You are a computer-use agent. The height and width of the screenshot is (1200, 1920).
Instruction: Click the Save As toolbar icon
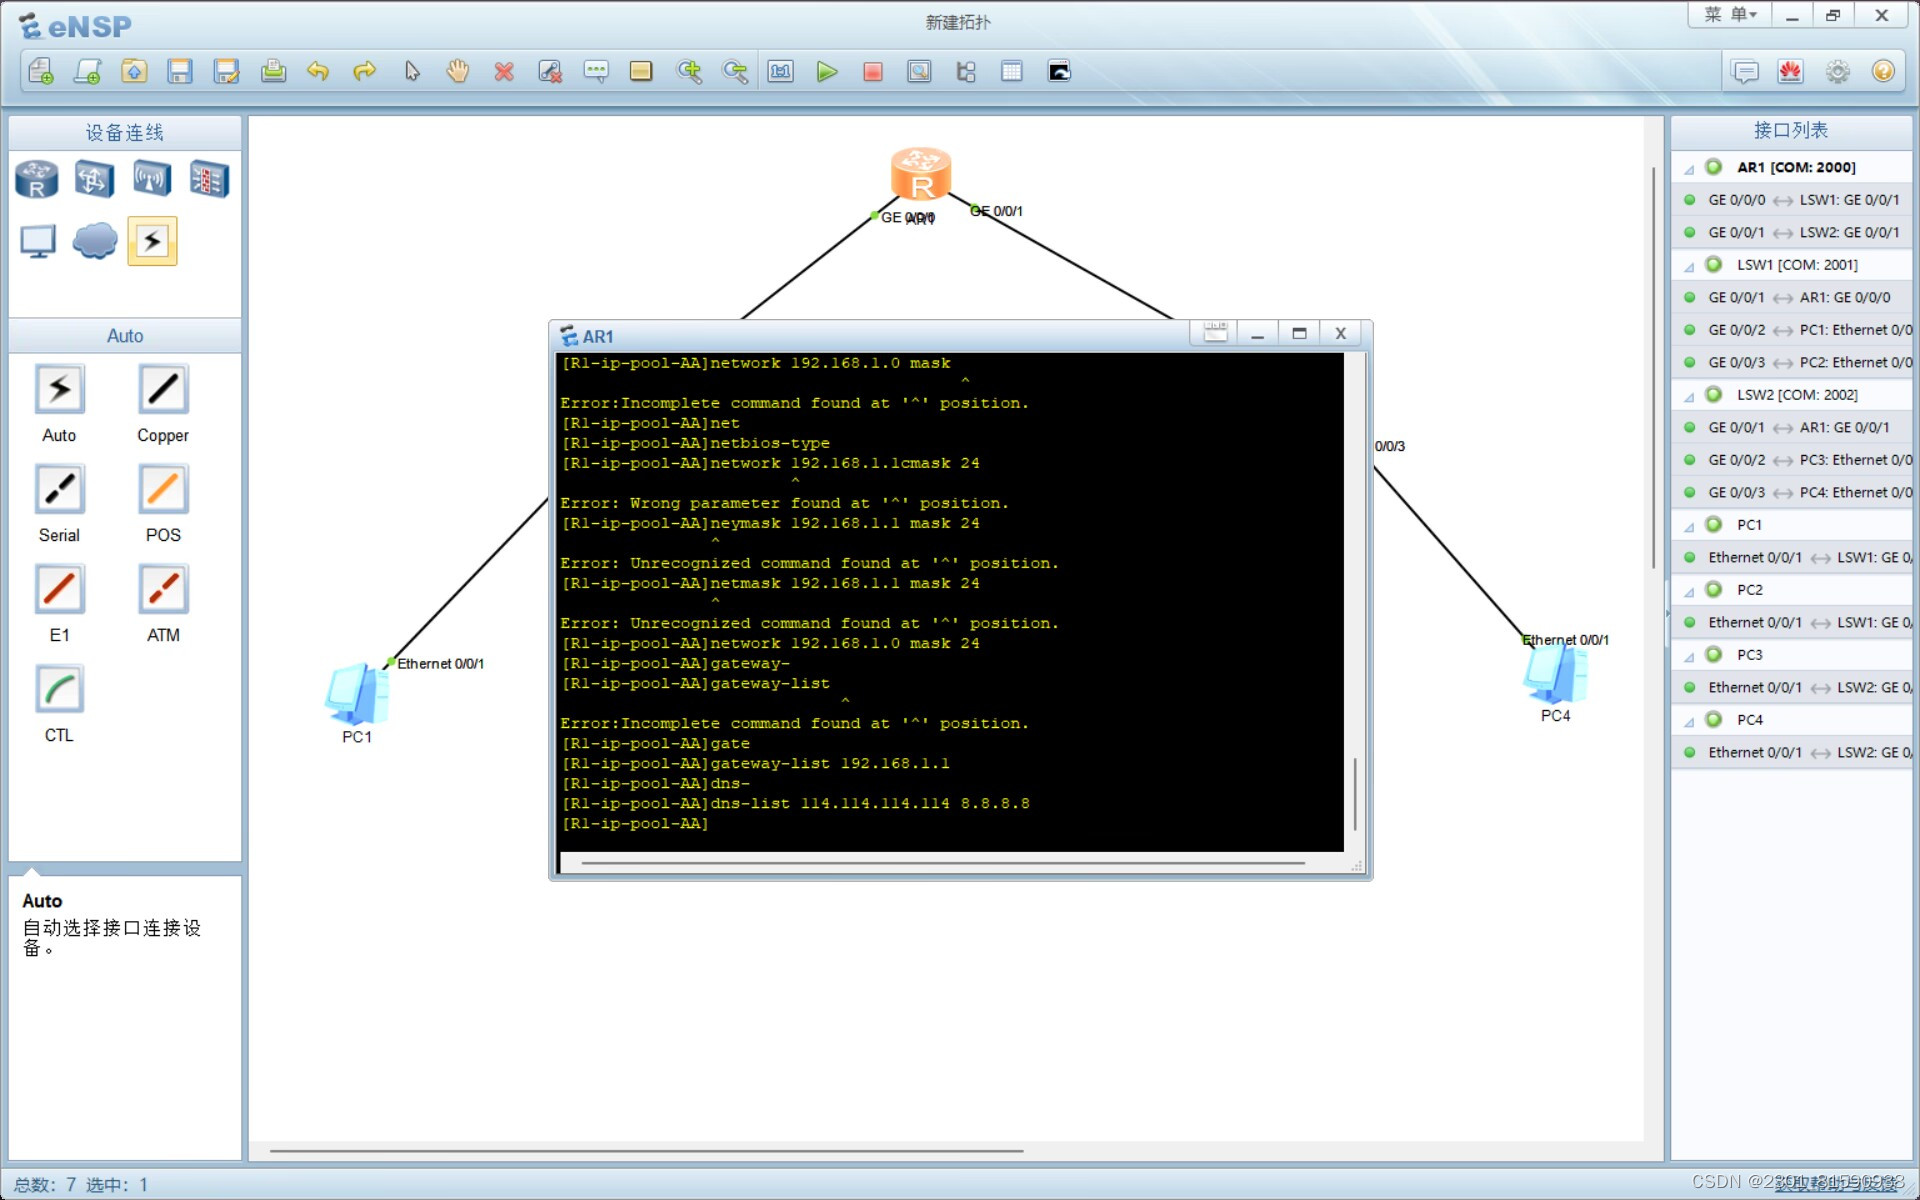[x=226, y=71]
